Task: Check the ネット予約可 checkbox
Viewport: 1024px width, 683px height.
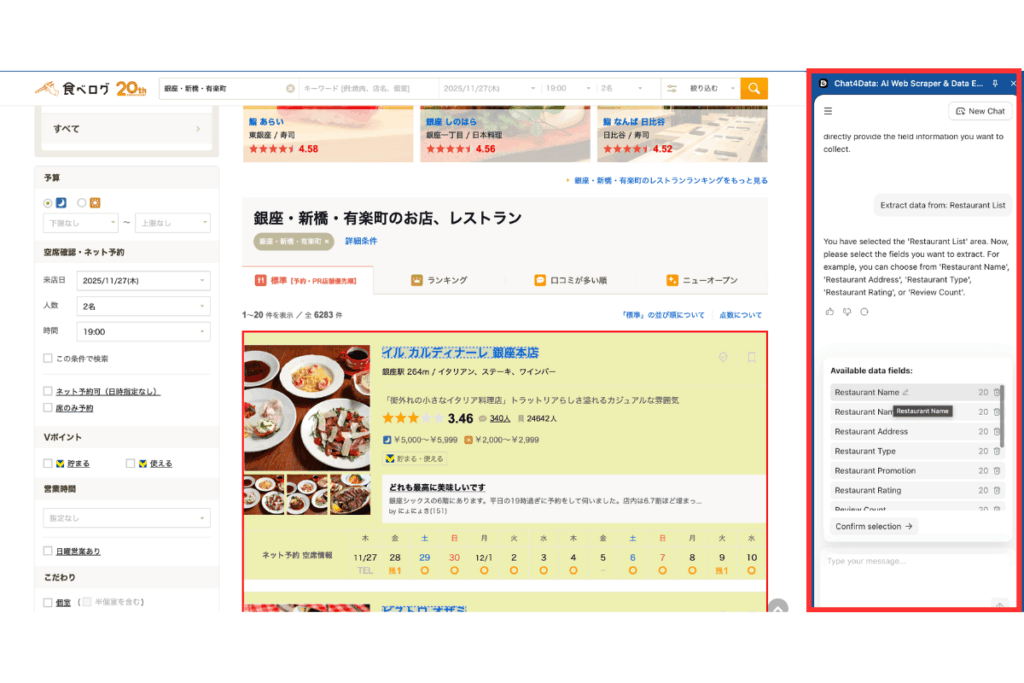Action: tap(48, 391)
